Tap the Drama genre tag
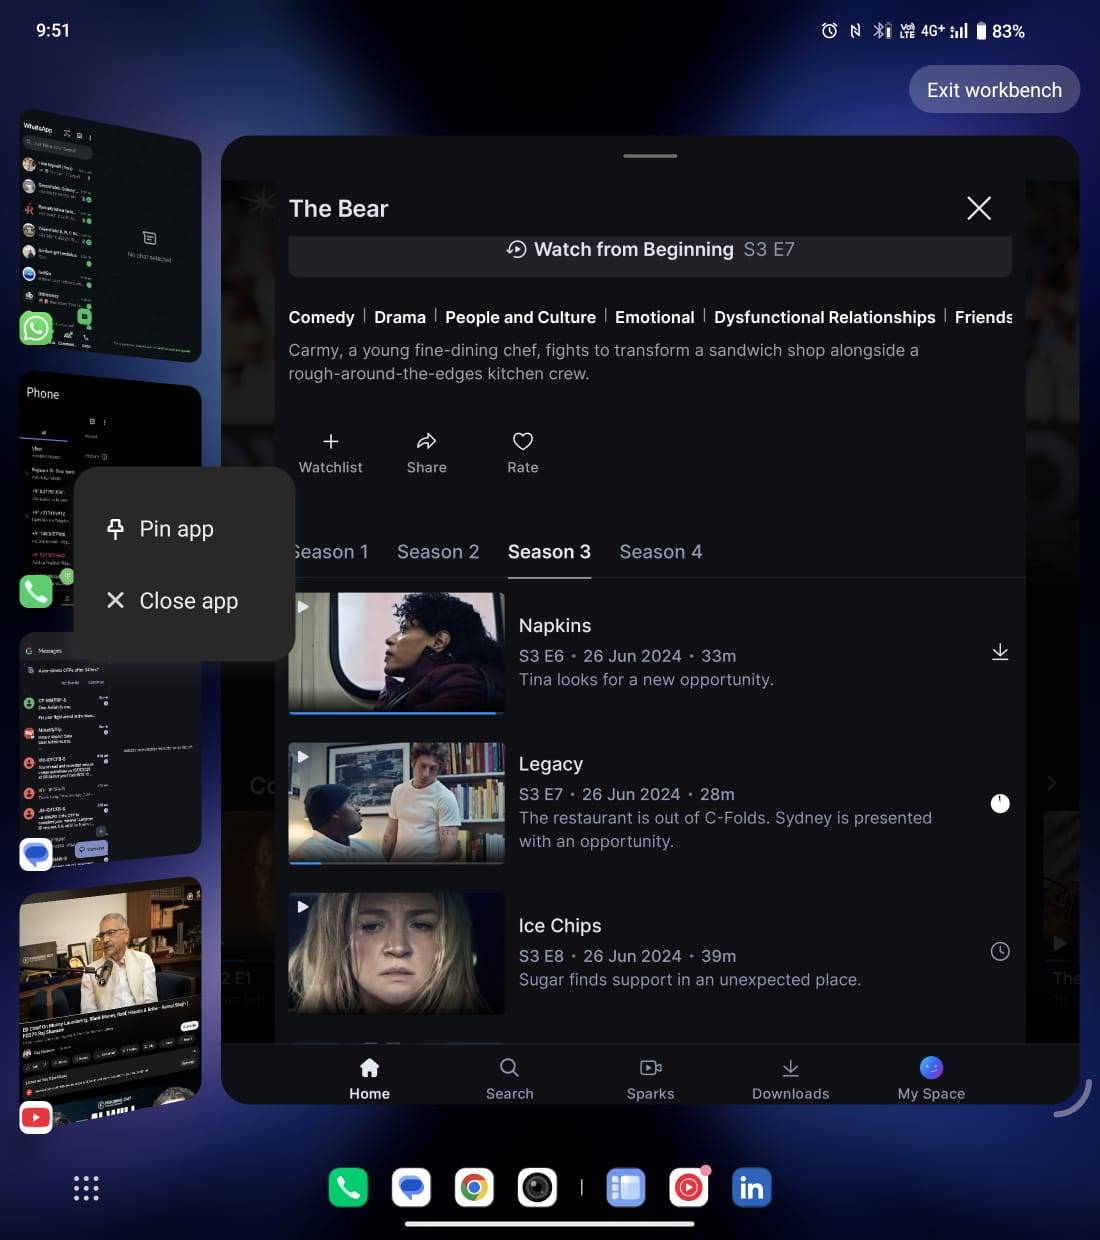This screenshot has height=1240, width=1100. (x=400, y=317)
